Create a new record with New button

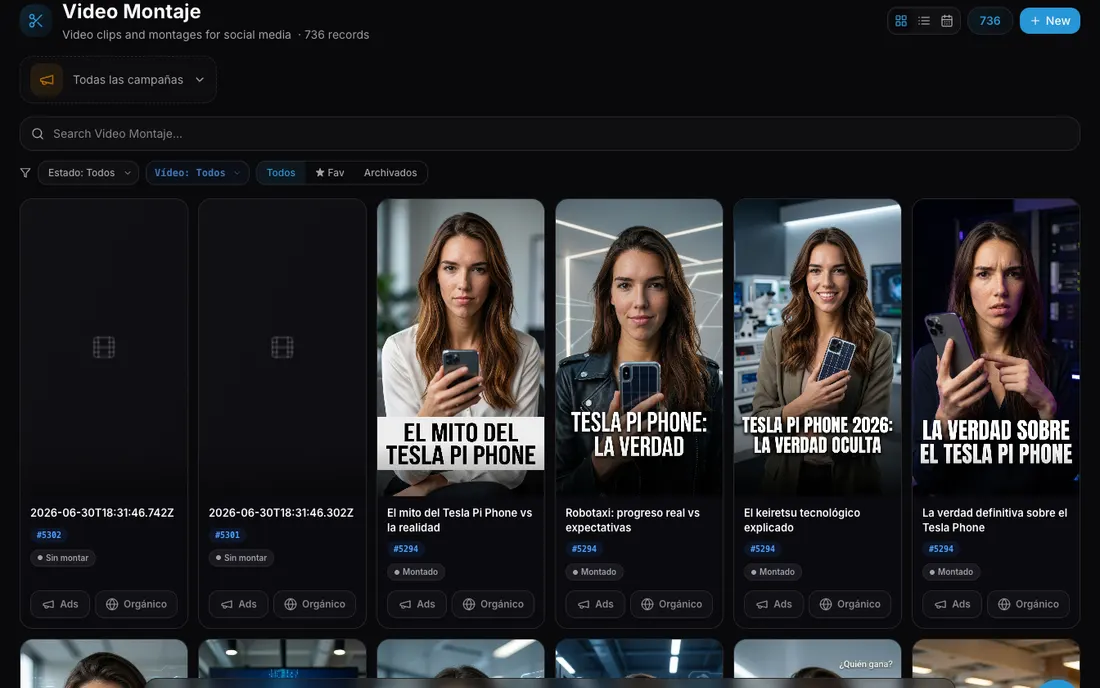pyautogui.click(x=1049, y=21)
